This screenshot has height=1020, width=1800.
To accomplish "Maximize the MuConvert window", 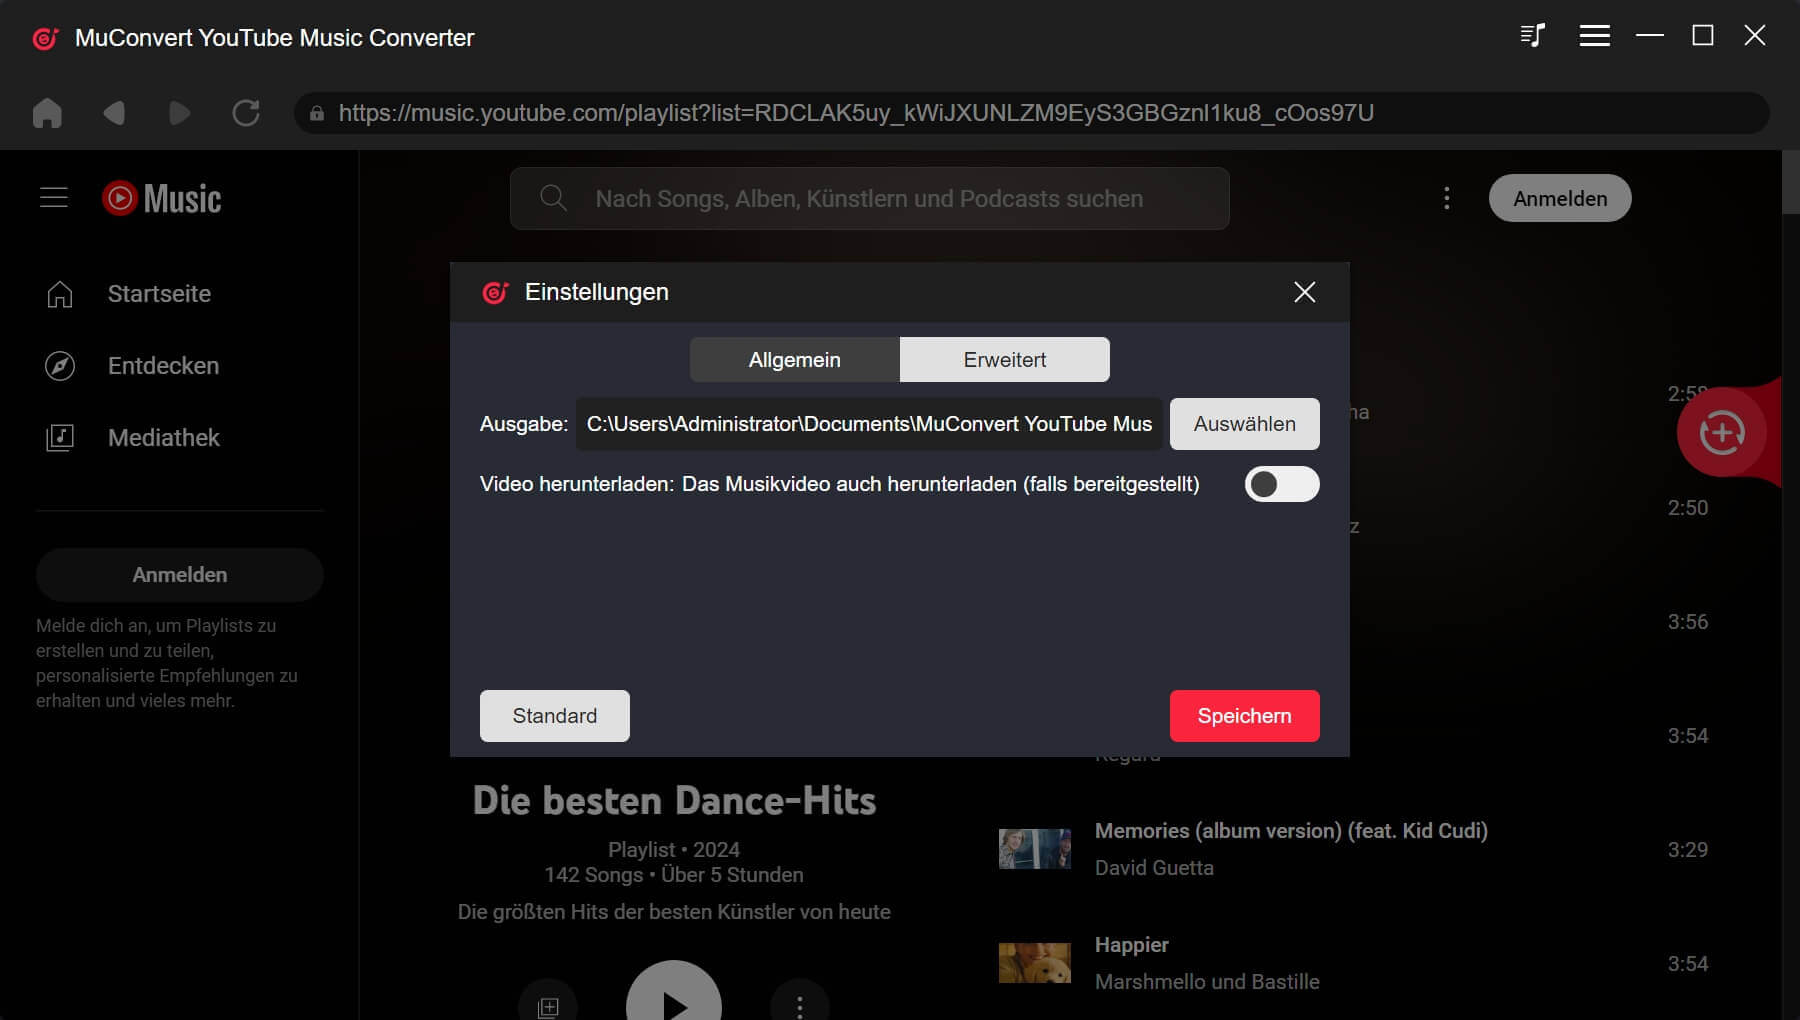I will click(1703, 36).
